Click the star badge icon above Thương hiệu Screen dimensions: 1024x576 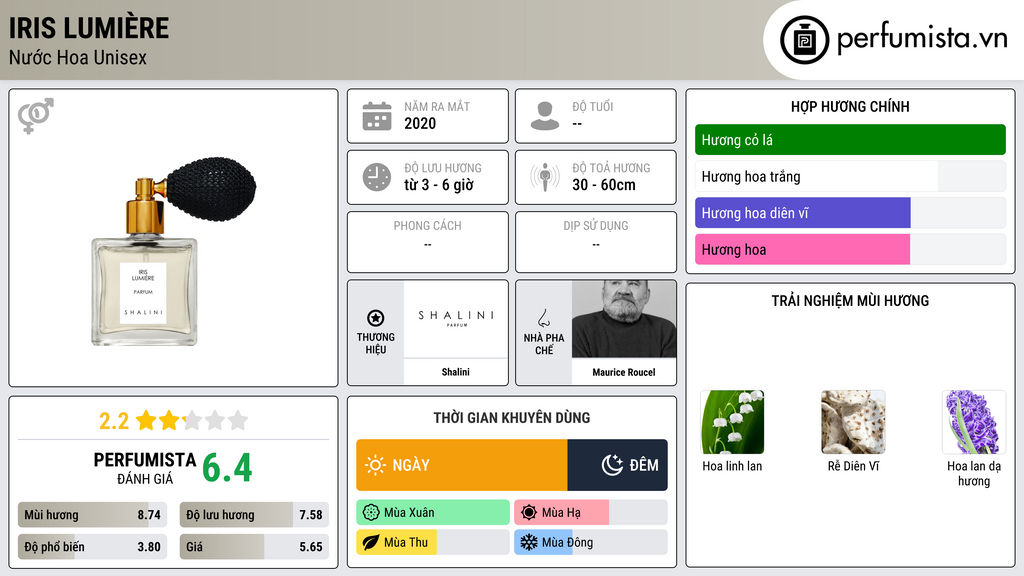(376, 318)
